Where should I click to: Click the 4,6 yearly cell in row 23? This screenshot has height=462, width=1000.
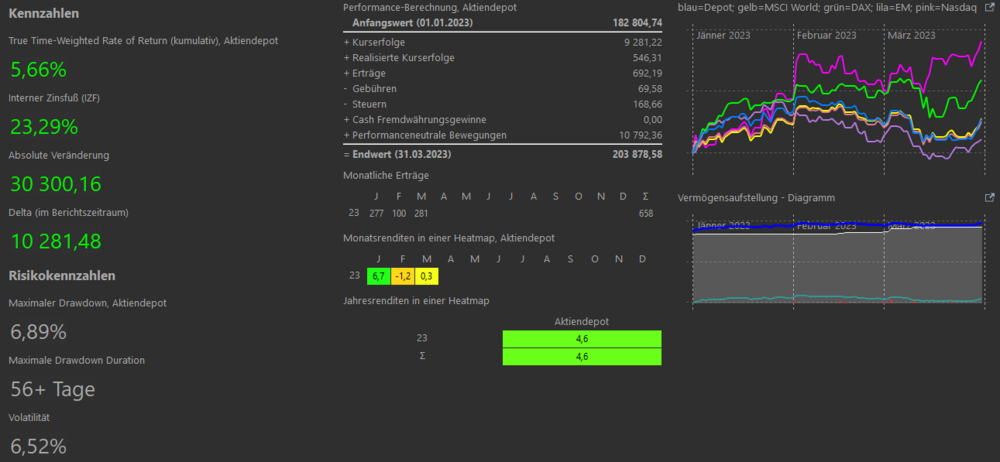(582, 339)
